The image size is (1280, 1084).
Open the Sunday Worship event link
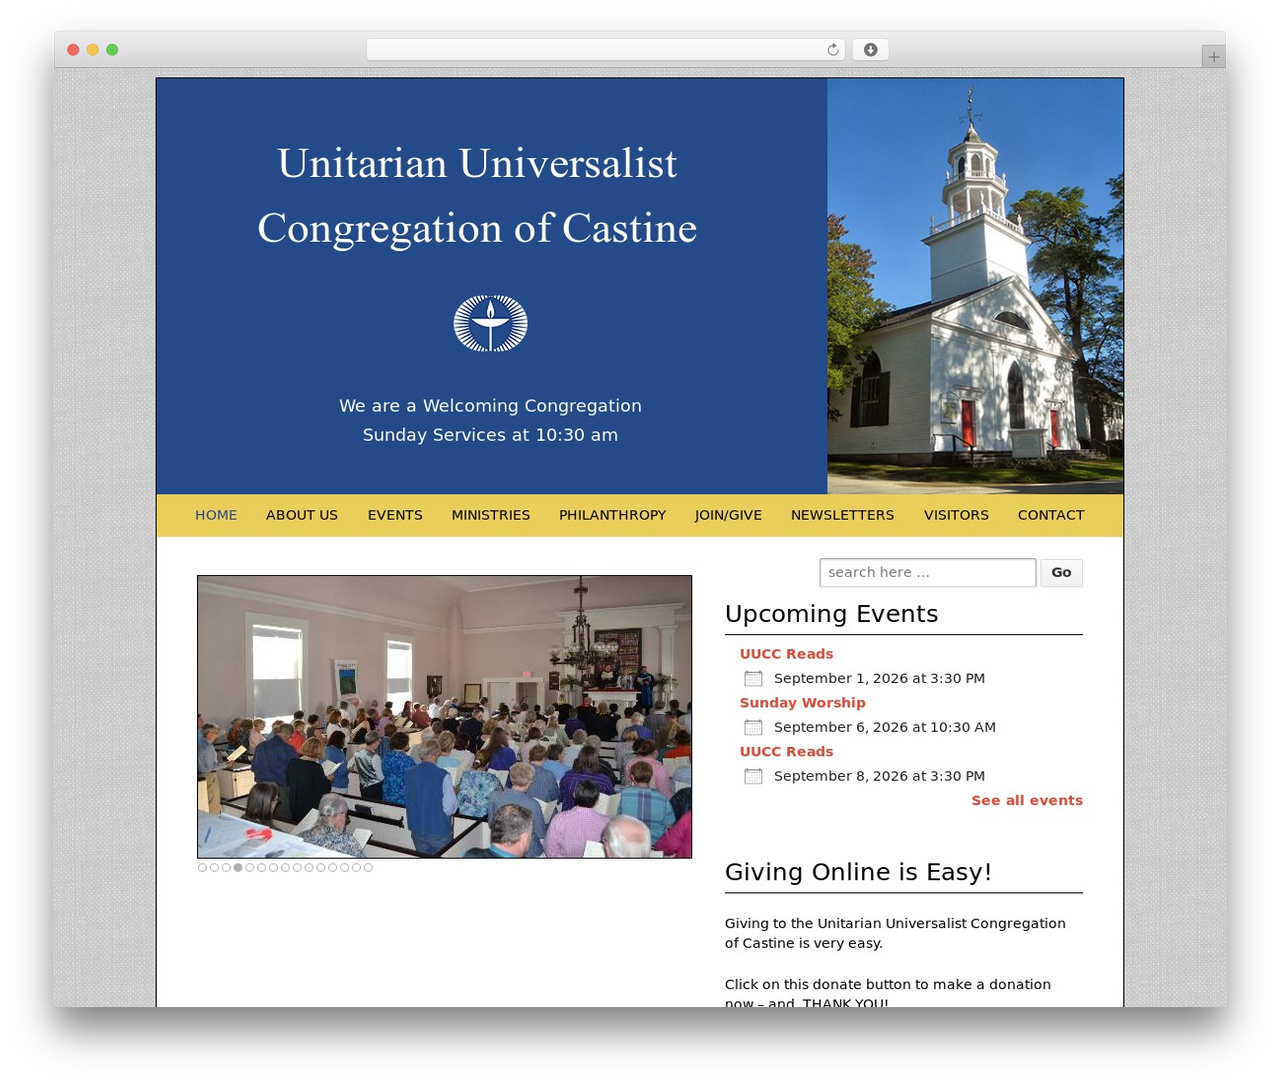(x=802, y=703)
